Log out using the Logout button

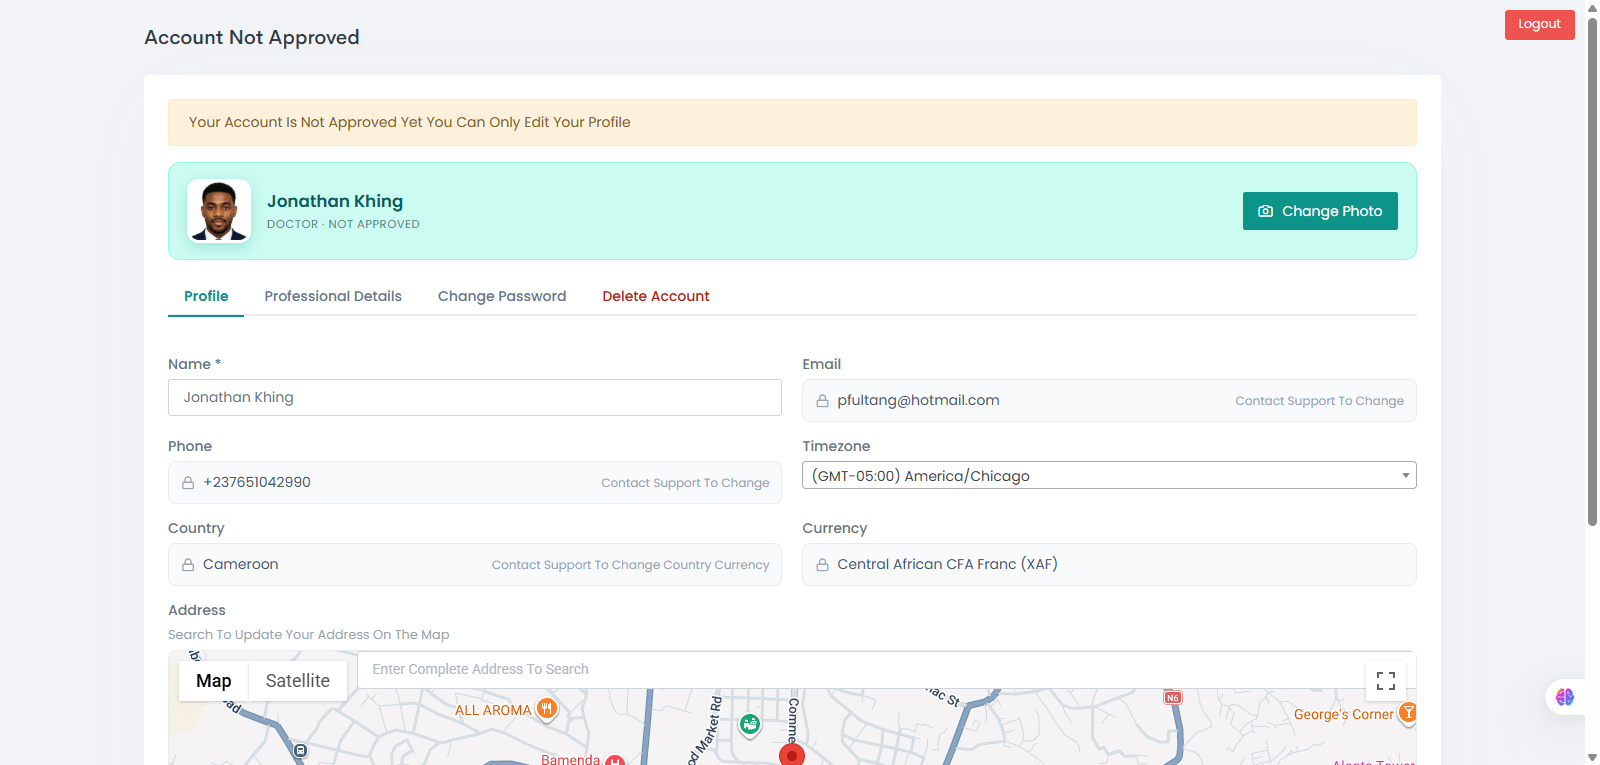tap(1540, 25)
